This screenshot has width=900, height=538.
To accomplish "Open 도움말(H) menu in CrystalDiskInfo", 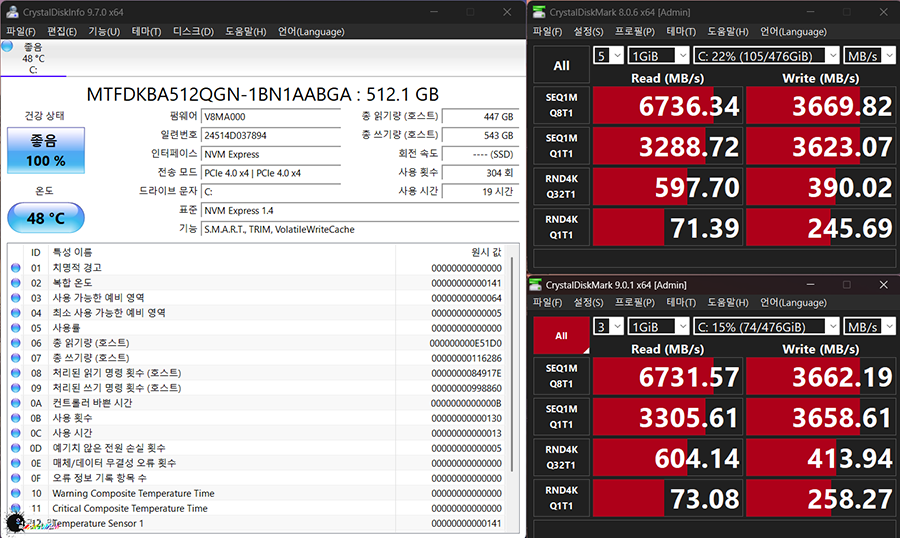I will (x=246, y=32).
